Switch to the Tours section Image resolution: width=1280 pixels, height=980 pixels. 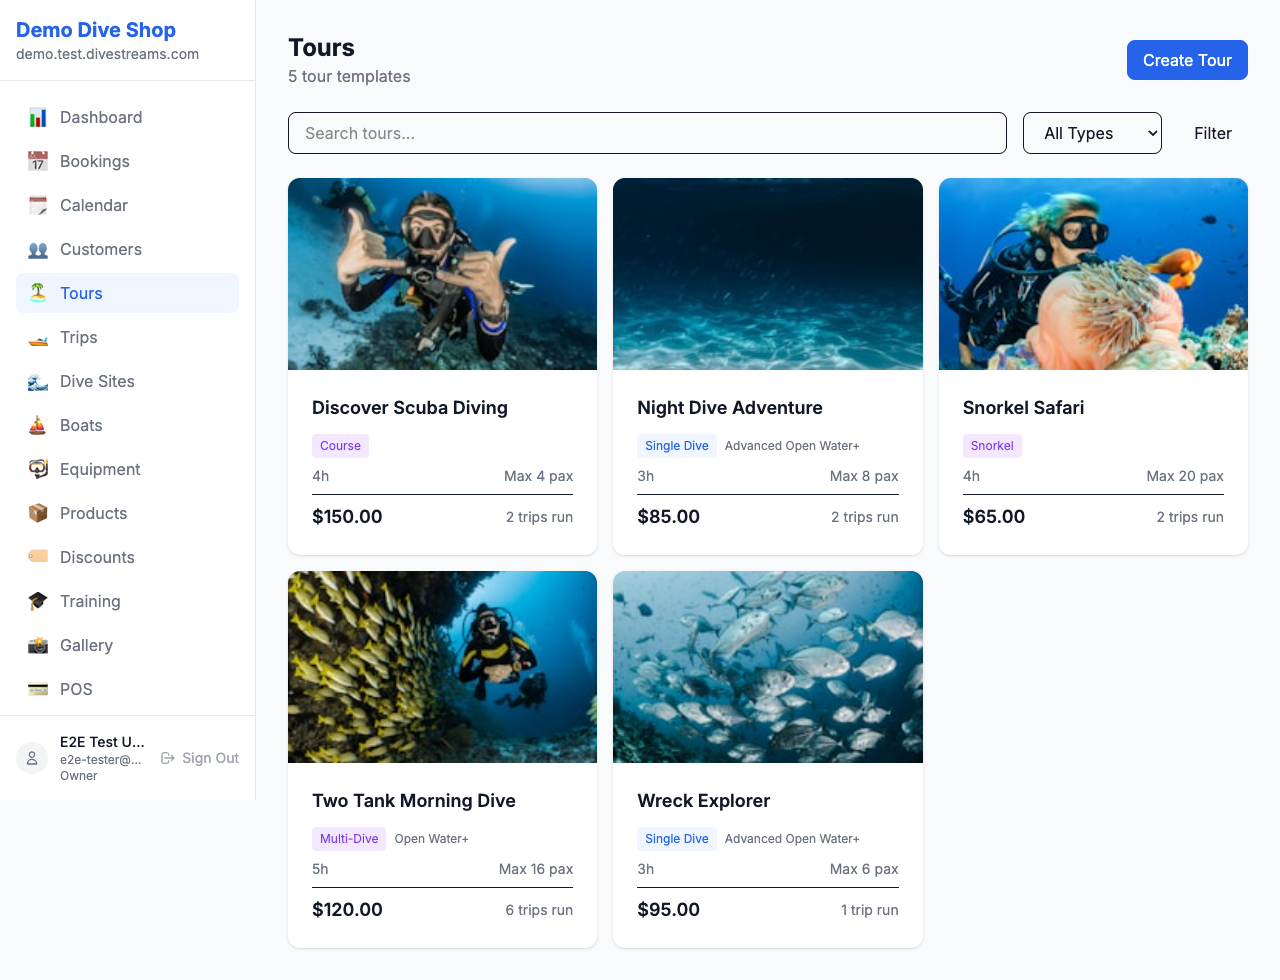coord(81,293)
